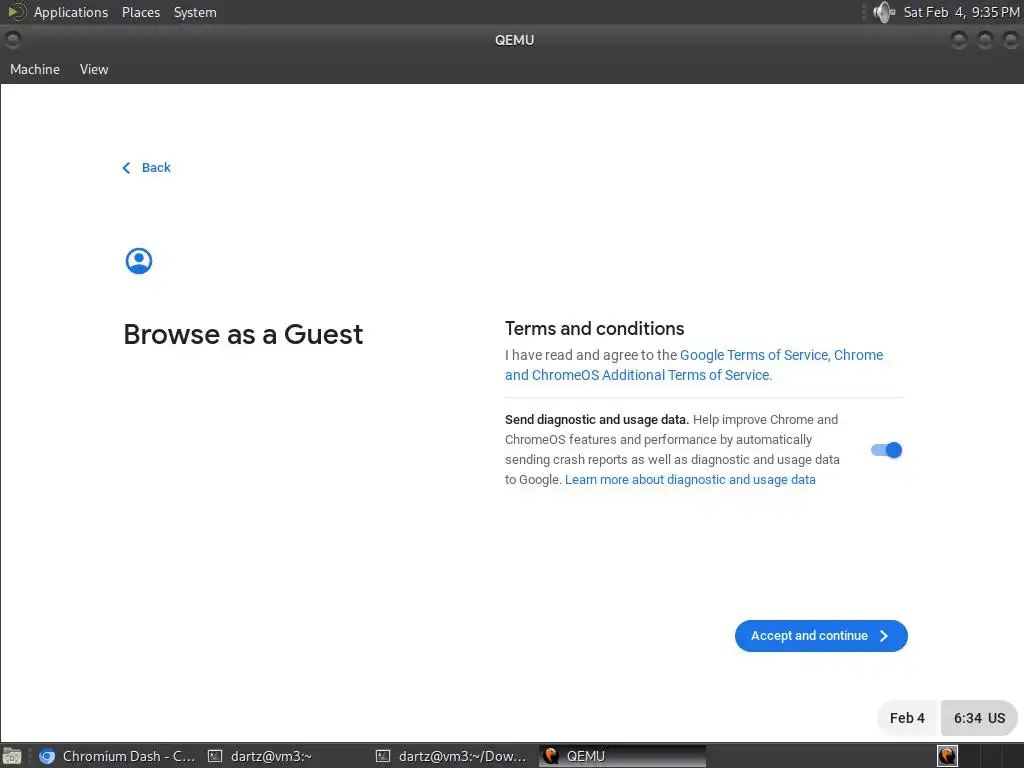Open the System menu
Image resolution: width=1024 pixels, height=768 pixels.
coord(195,12)
